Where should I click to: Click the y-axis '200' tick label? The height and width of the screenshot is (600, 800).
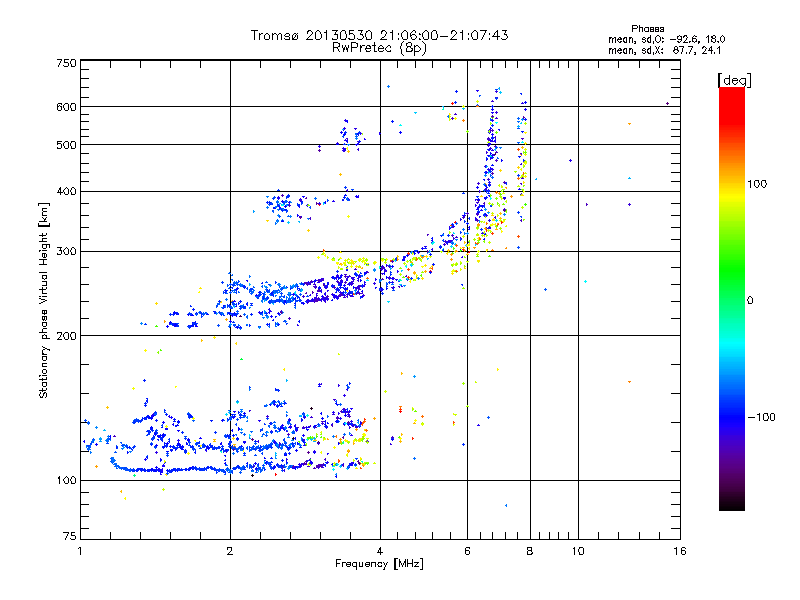pos(66,336)
